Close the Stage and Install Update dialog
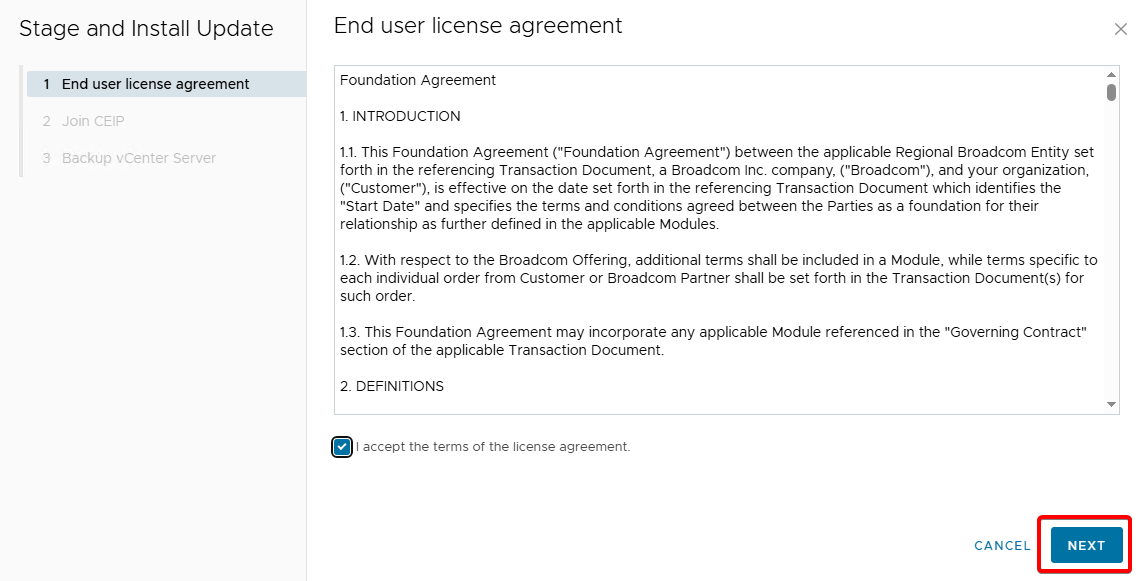The image size is (1146, 581). coord(1120,30)
